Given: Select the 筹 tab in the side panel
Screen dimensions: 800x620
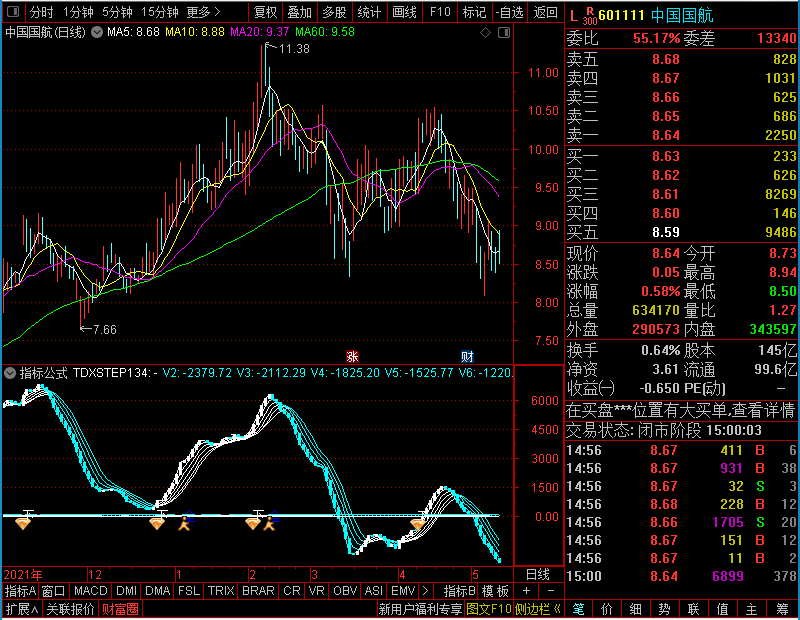Looking at the screenshot, I should point(782,609).
